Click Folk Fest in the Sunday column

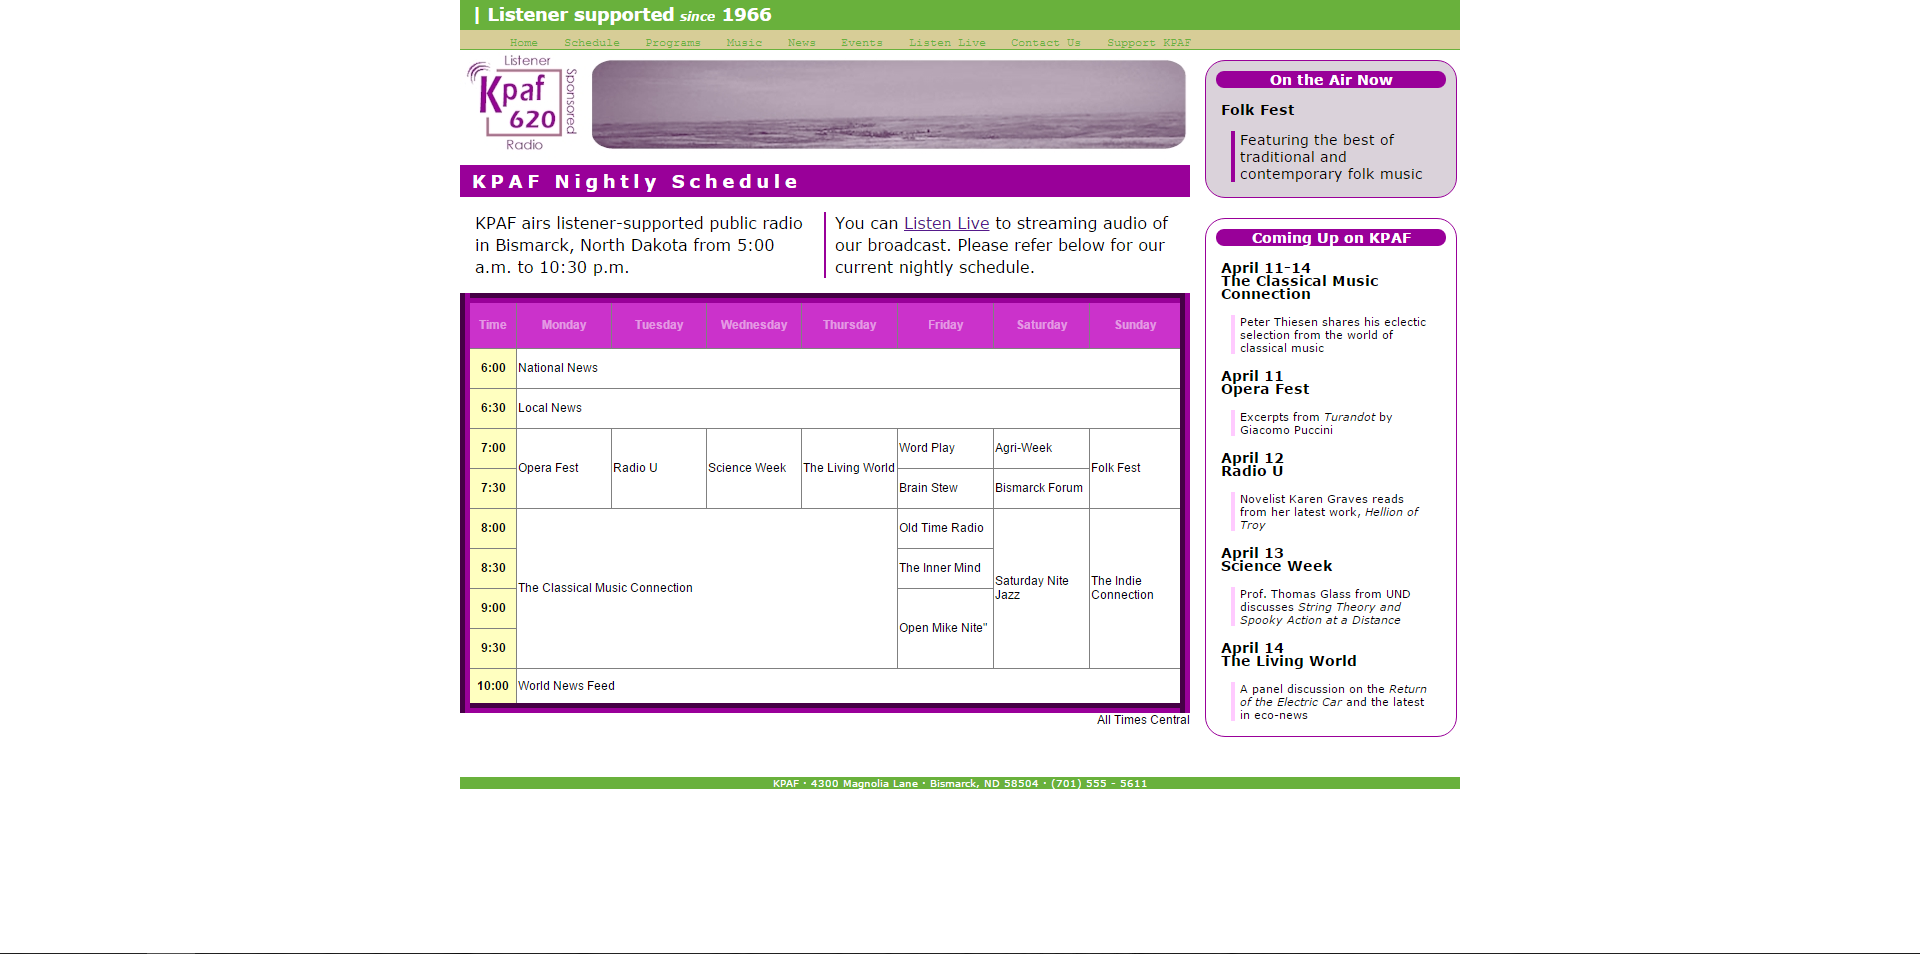coord(1135,468)
